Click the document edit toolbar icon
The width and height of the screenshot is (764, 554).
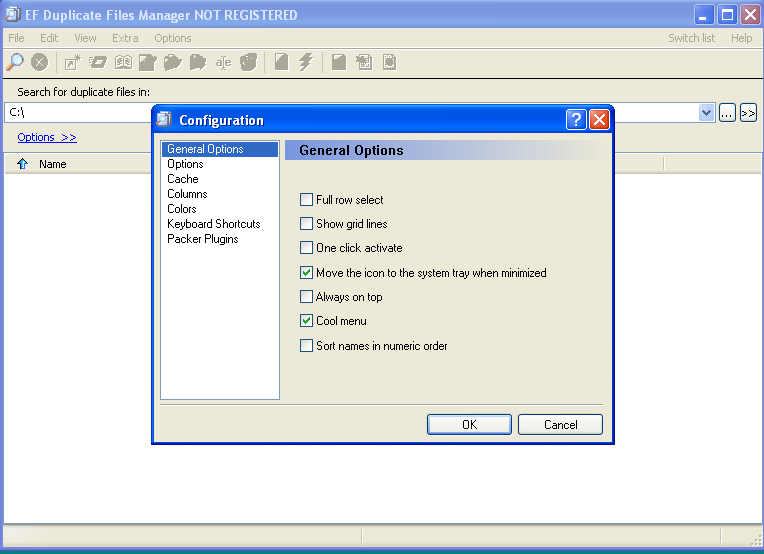[x=148, y=62]
